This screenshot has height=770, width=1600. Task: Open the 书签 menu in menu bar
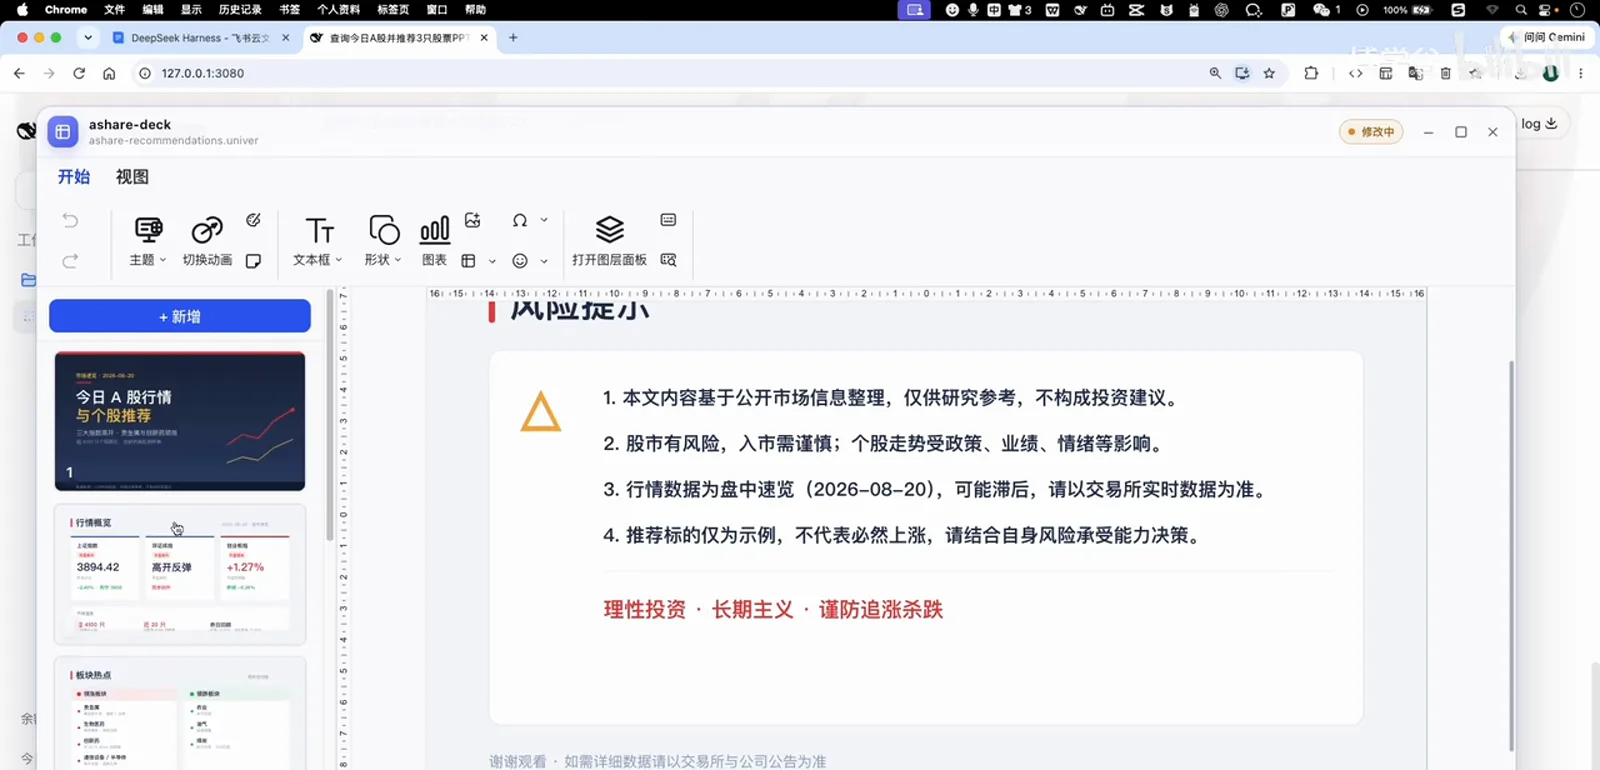click(290, 10)
